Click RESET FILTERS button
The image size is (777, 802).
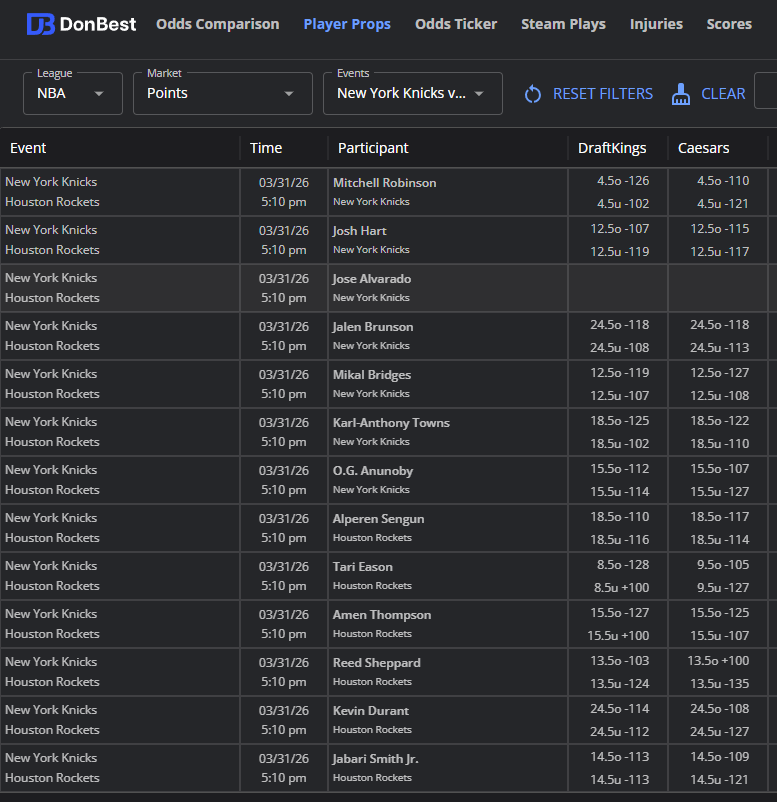603,94
